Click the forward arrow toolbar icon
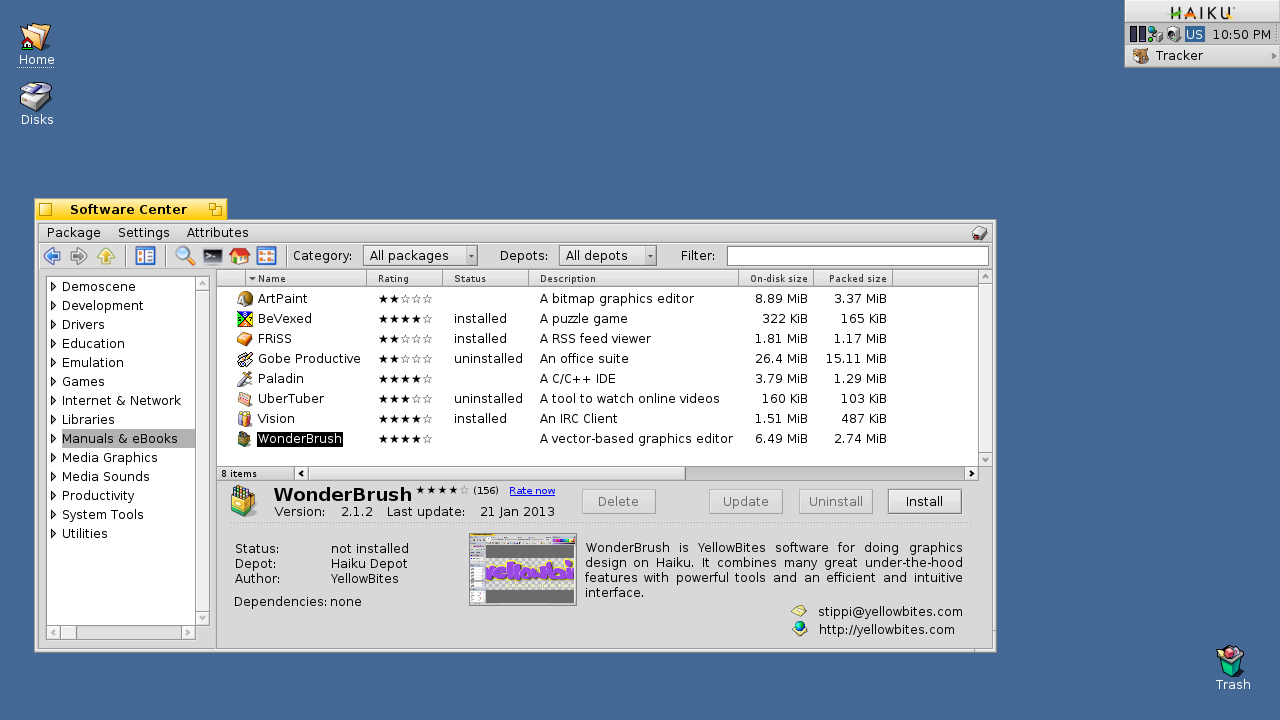The width and height of the screenshot is (1280, 720). [79, 256]
